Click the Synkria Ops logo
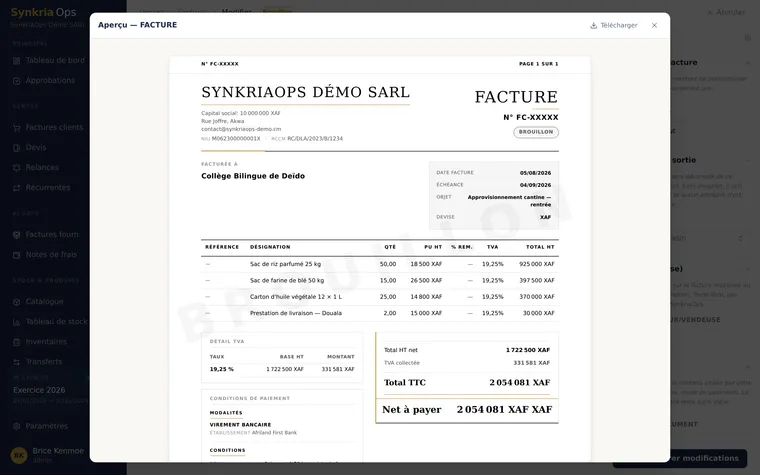The height and width of the screenshot is (475, 760). (43, 12)
